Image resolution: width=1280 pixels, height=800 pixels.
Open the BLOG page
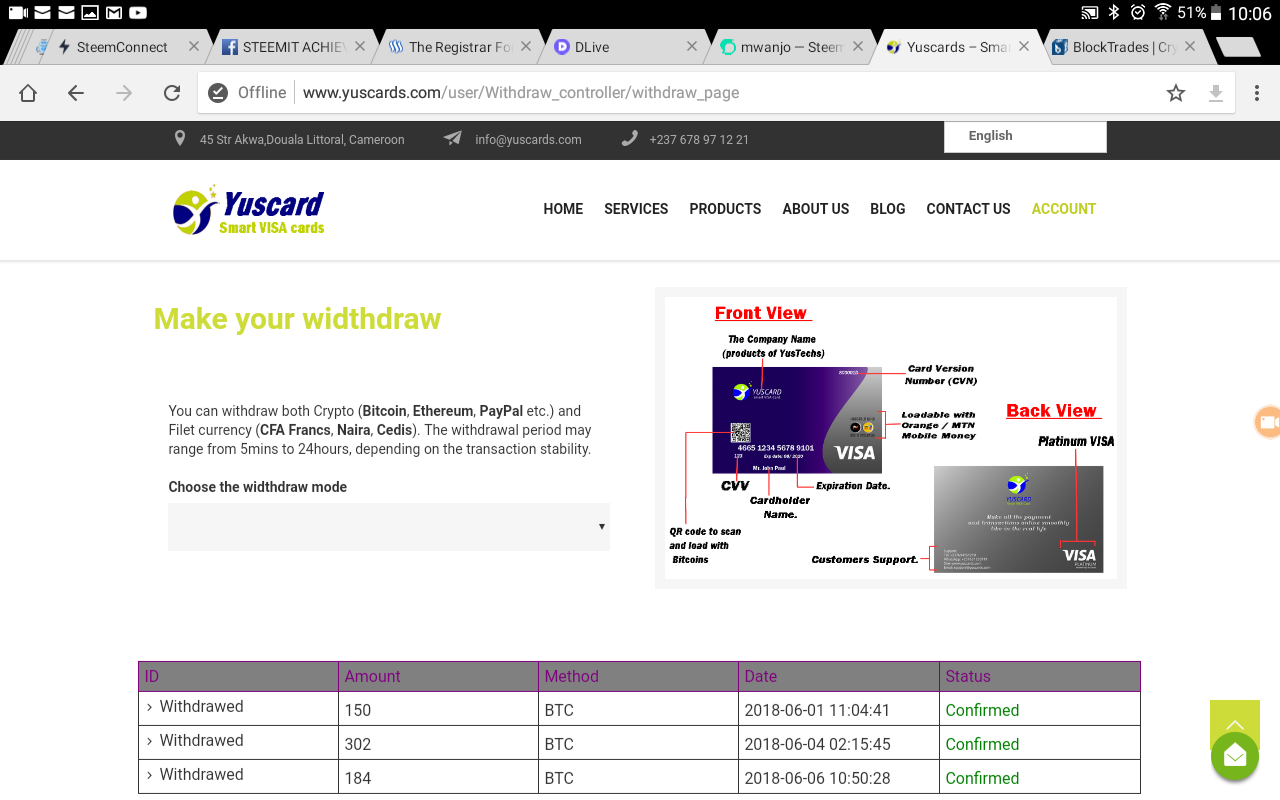[x=888, y=209]
